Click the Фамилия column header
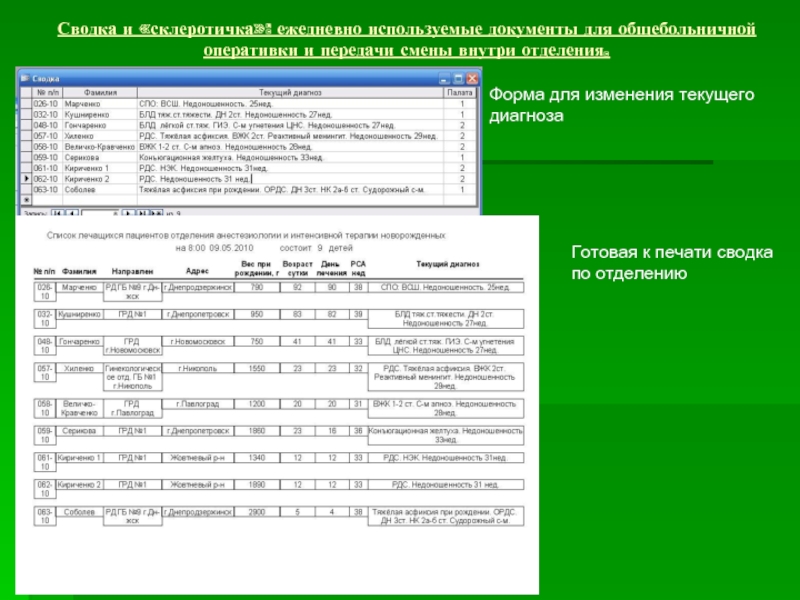Image resolution: width=800 pixels, height=600 pixels. [x=100, y=92]
